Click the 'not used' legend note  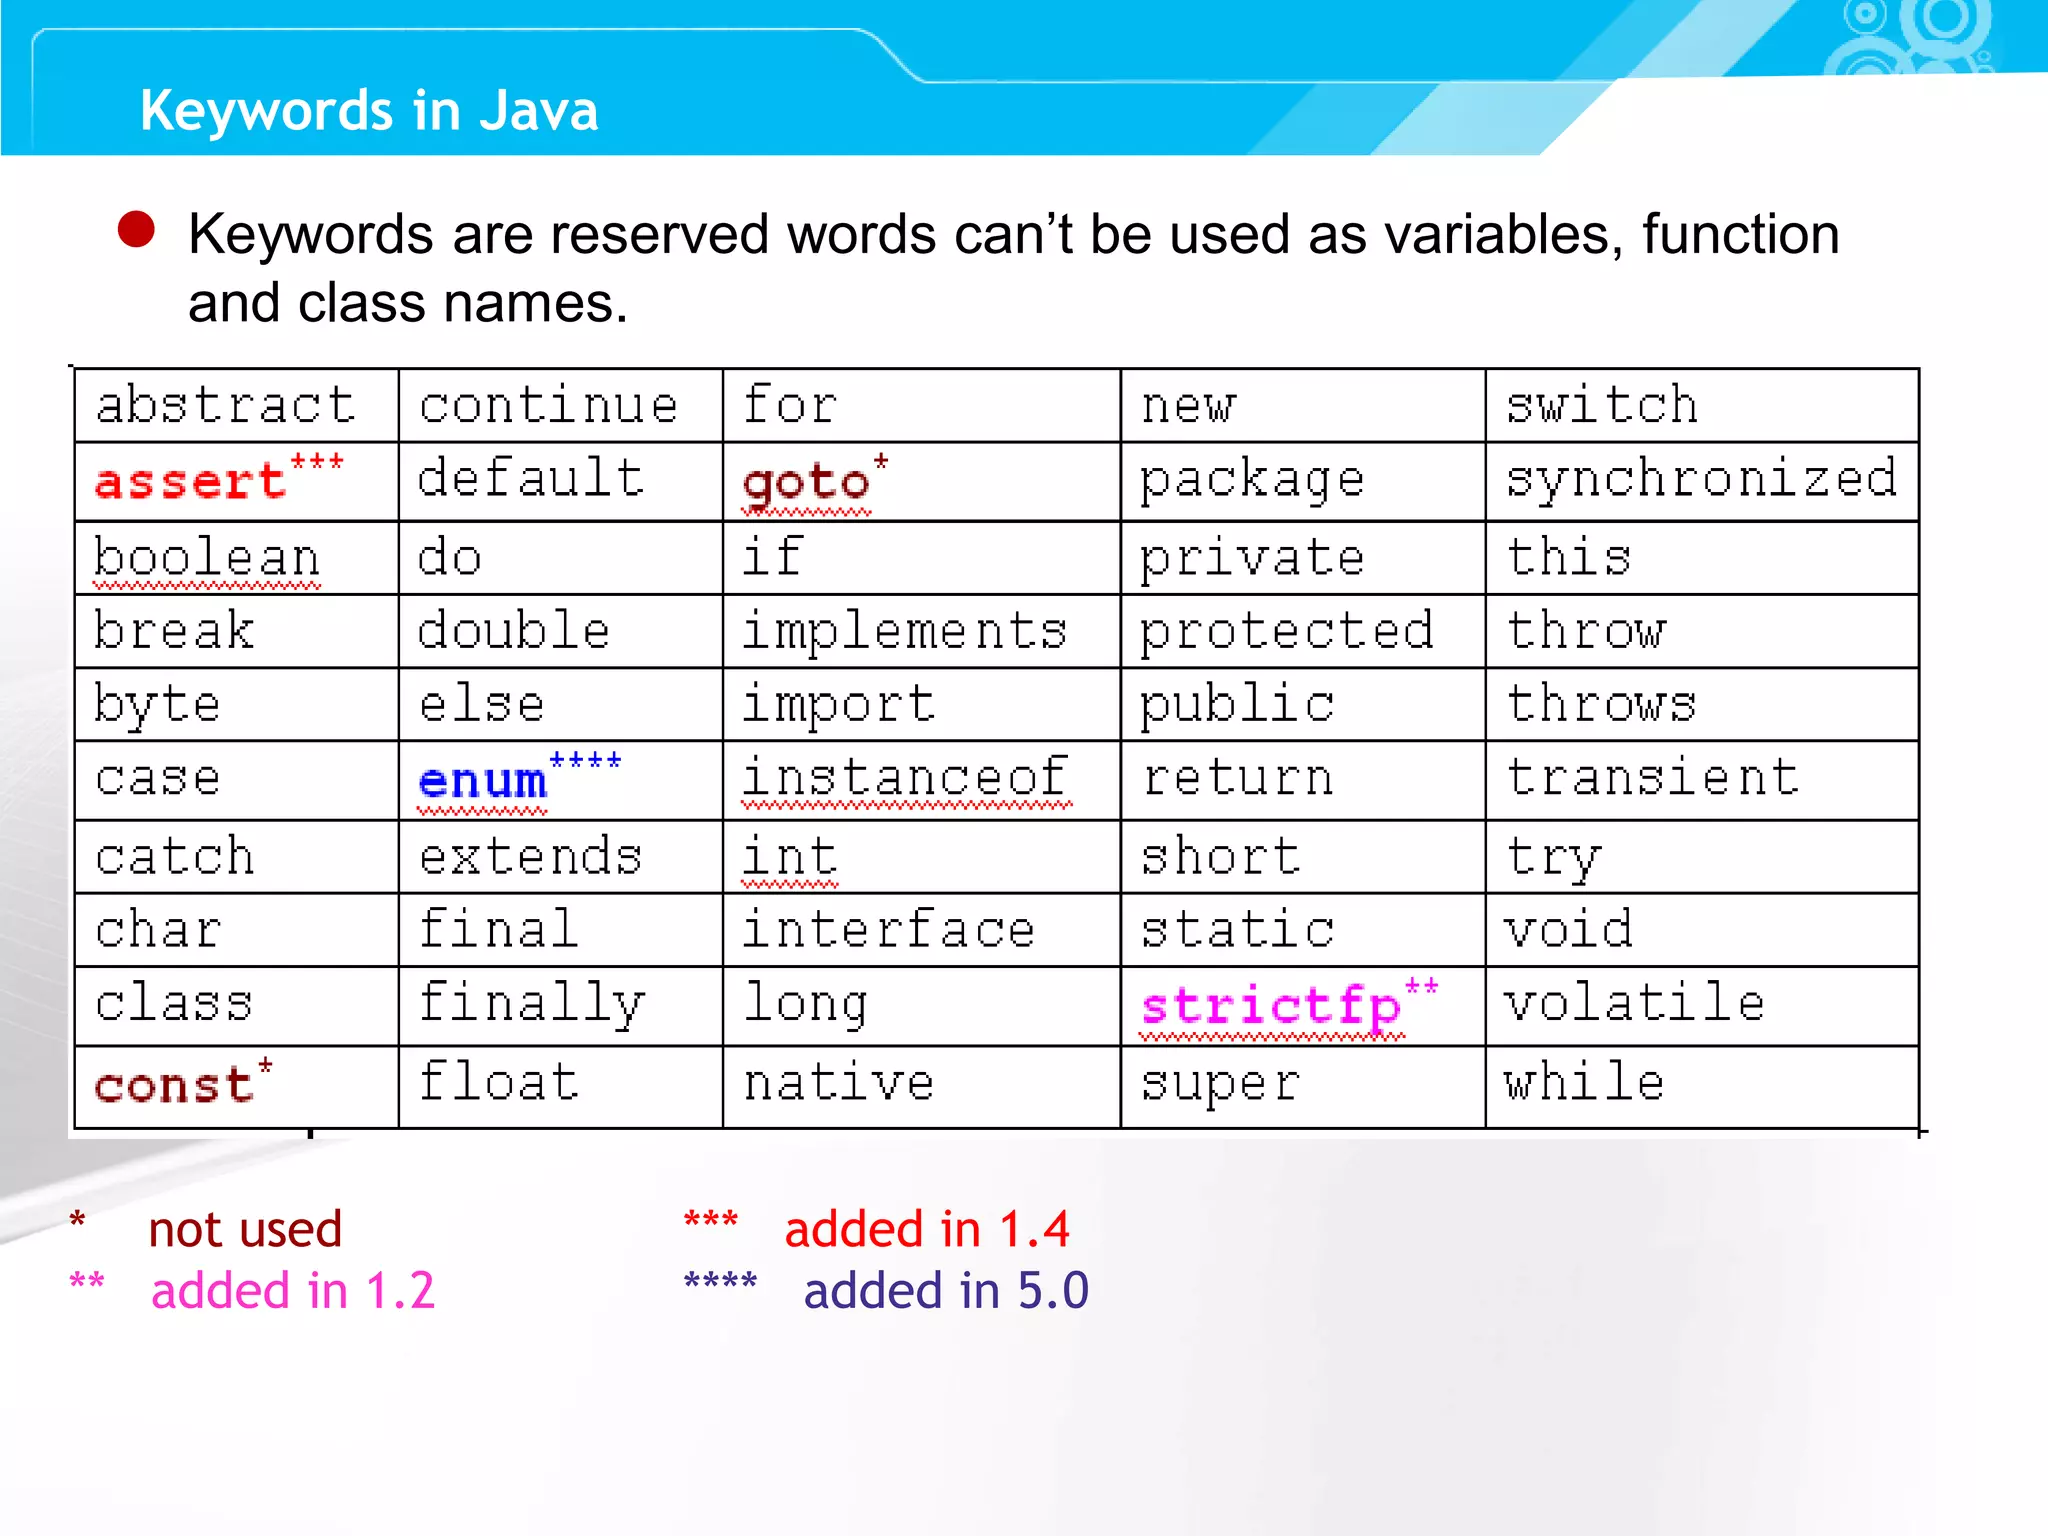click(245, 1229)
